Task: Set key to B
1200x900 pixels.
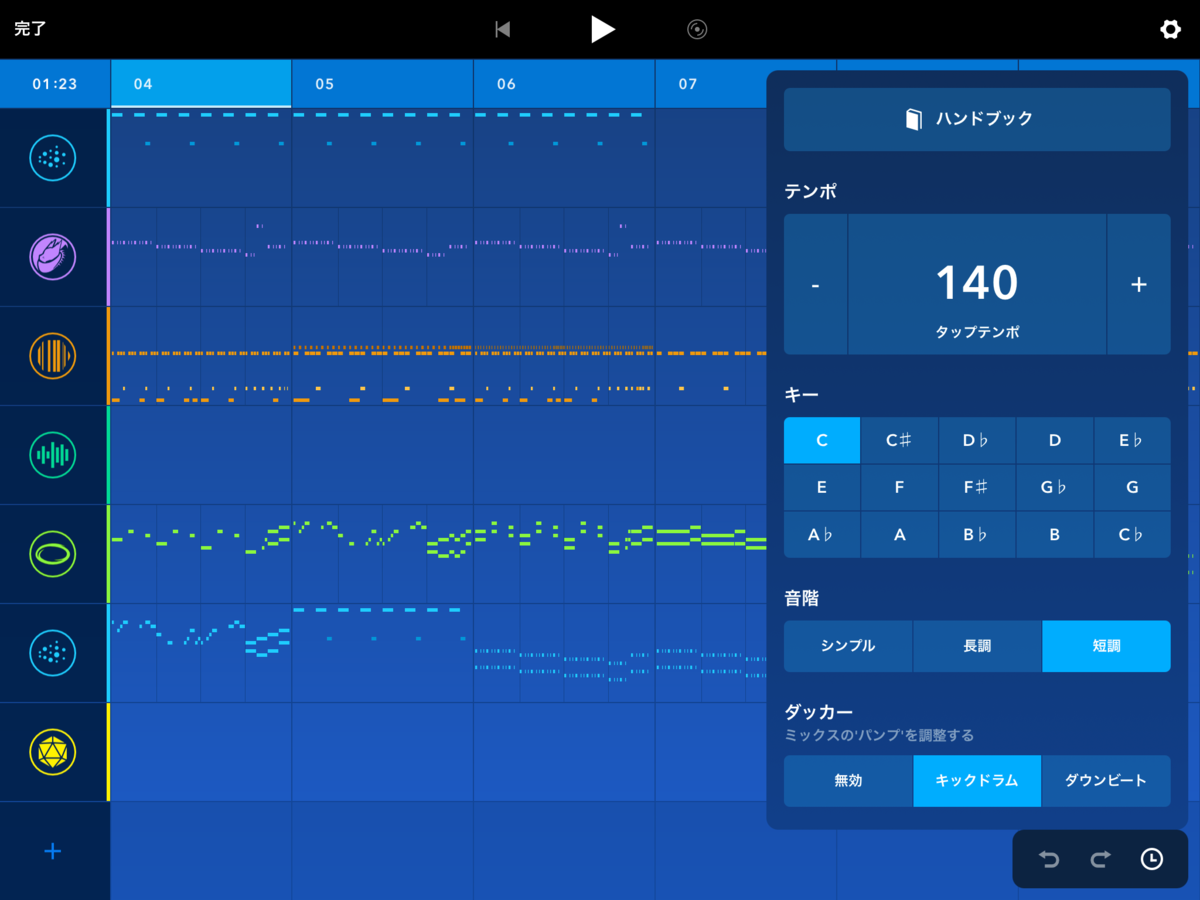Action: click(1054, 535)
